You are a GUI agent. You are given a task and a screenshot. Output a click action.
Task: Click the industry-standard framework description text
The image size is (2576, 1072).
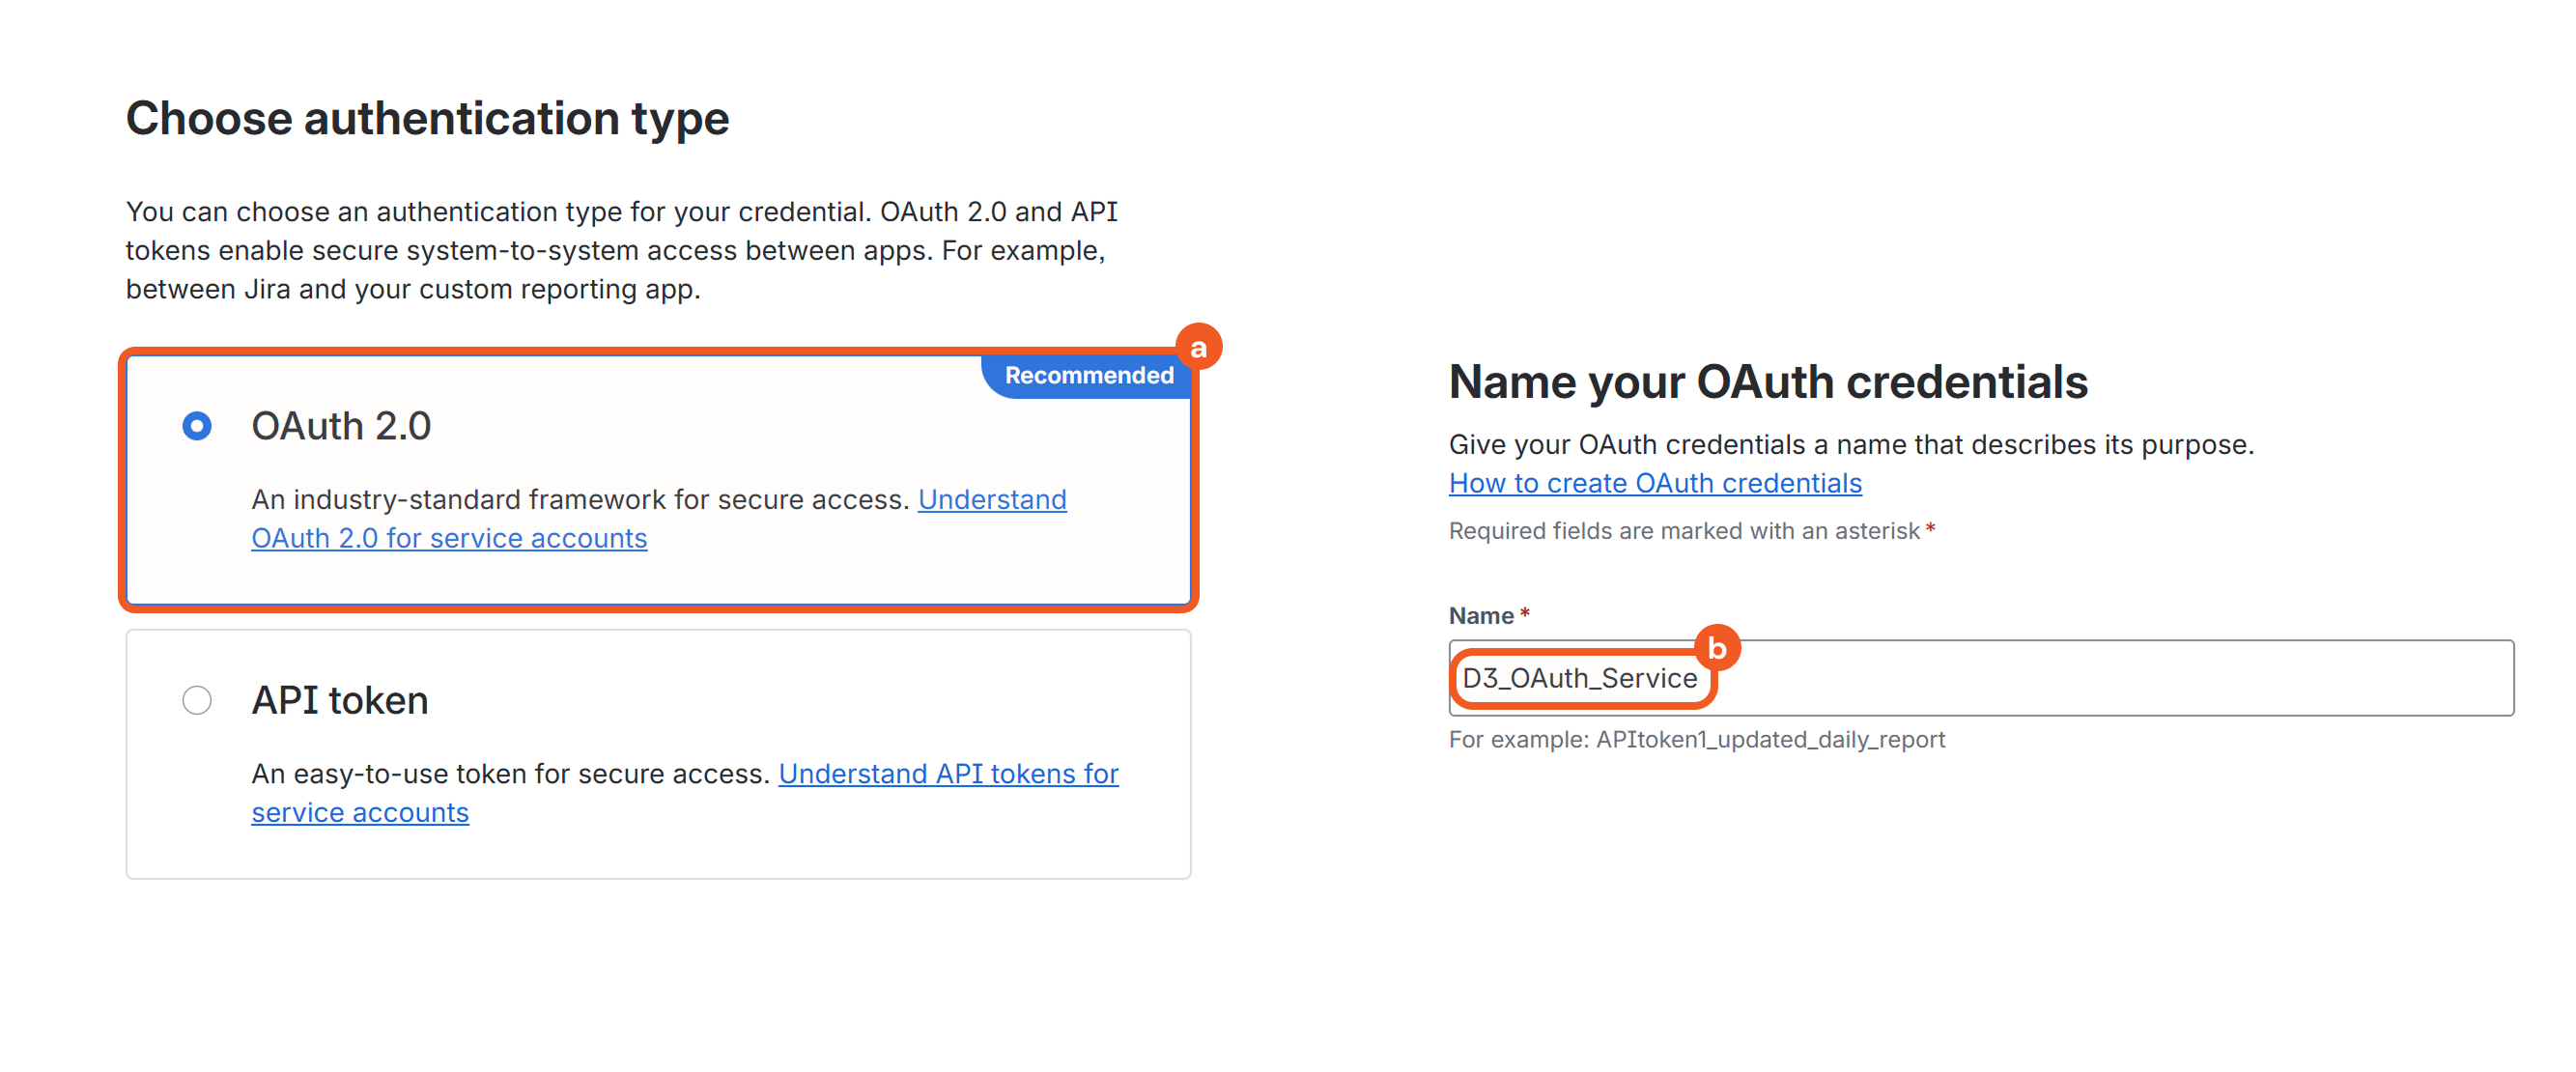click(x=580, y=499)
